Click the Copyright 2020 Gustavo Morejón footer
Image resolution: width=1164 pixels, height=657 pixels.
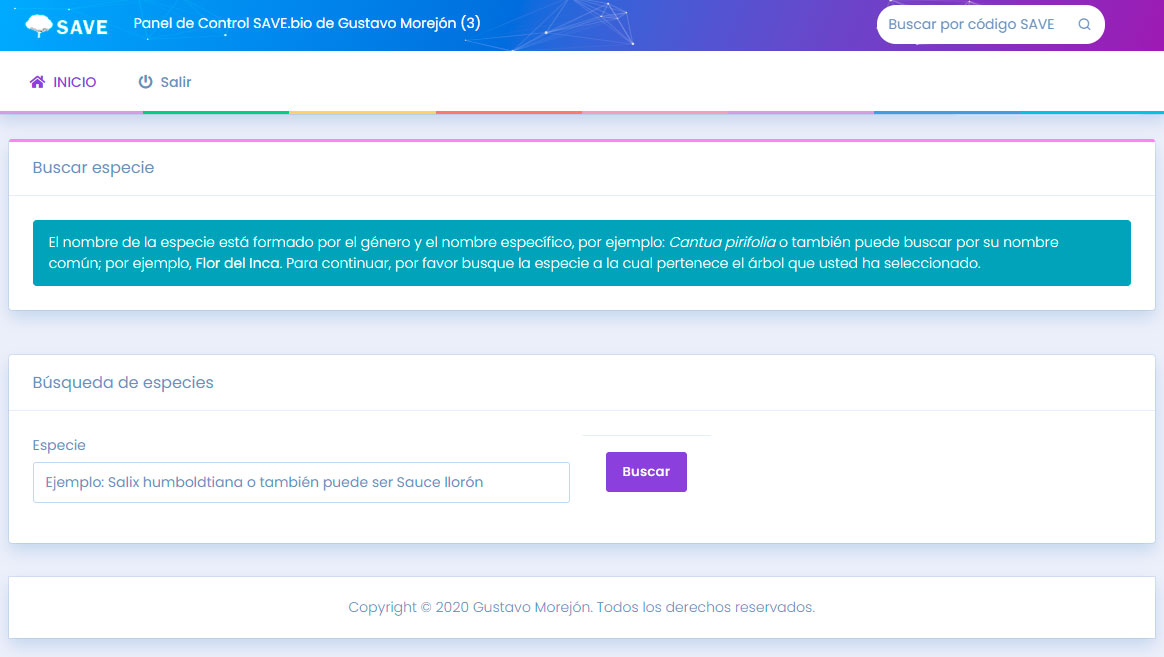pyautogui.click(x=581, y=607)
